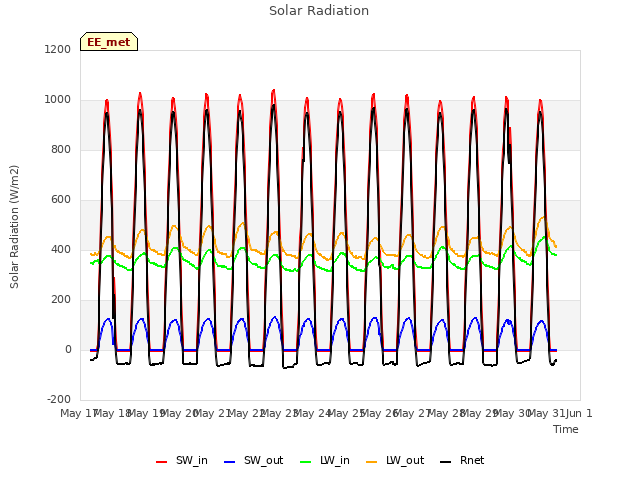Click the May 24 x-axis tick label
Screen dimensions: 640x480
312,413
